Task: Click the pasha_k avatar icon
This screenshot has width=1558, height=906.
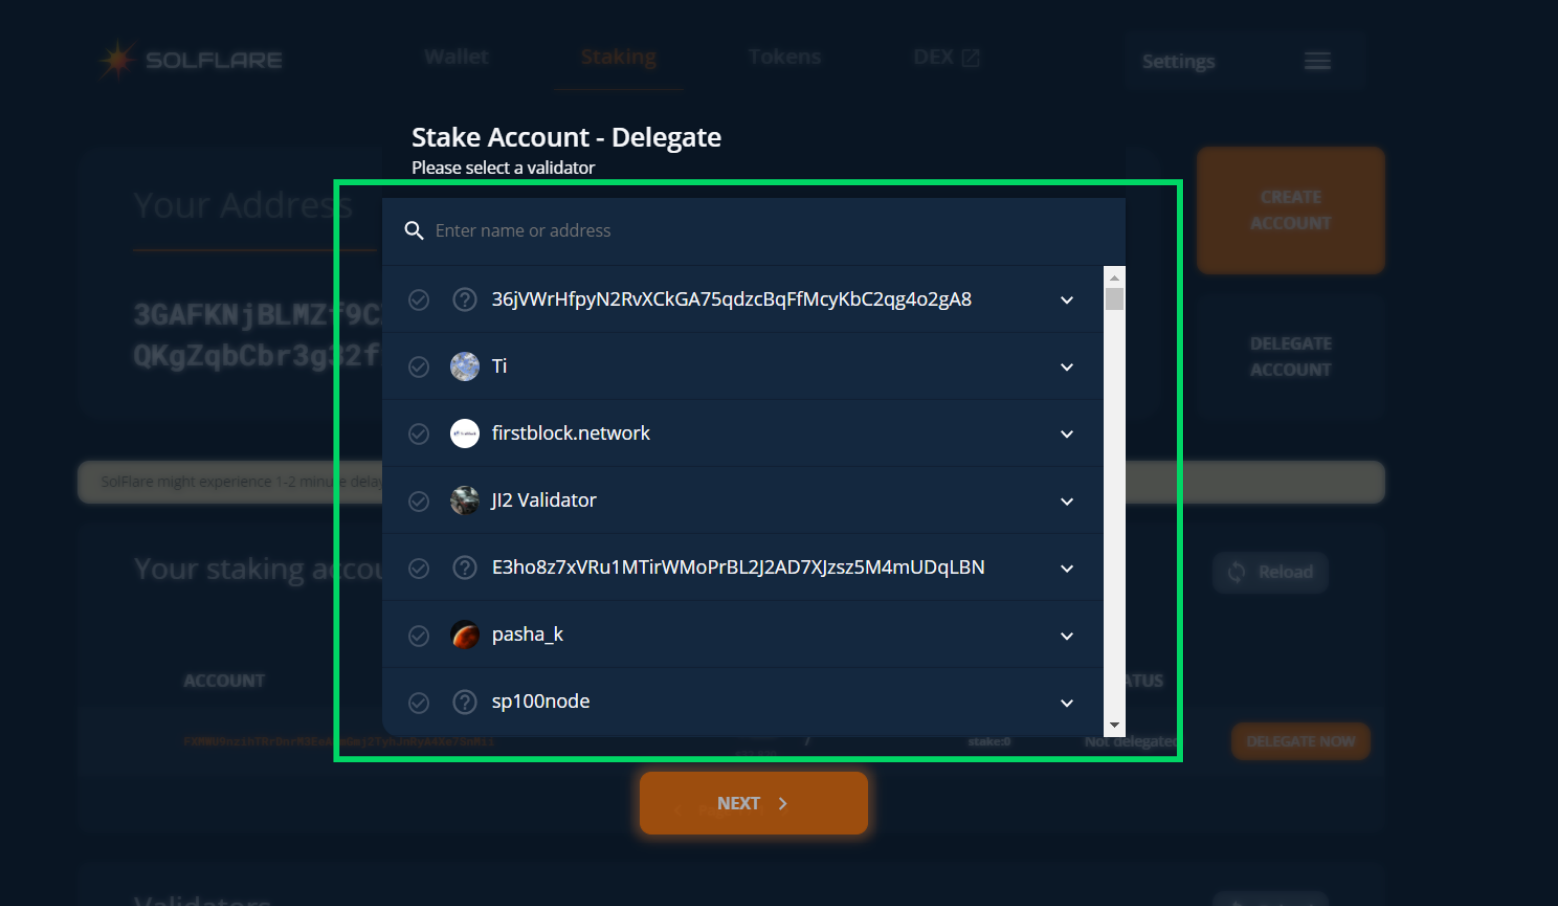Action: click(x=465, y=634)
